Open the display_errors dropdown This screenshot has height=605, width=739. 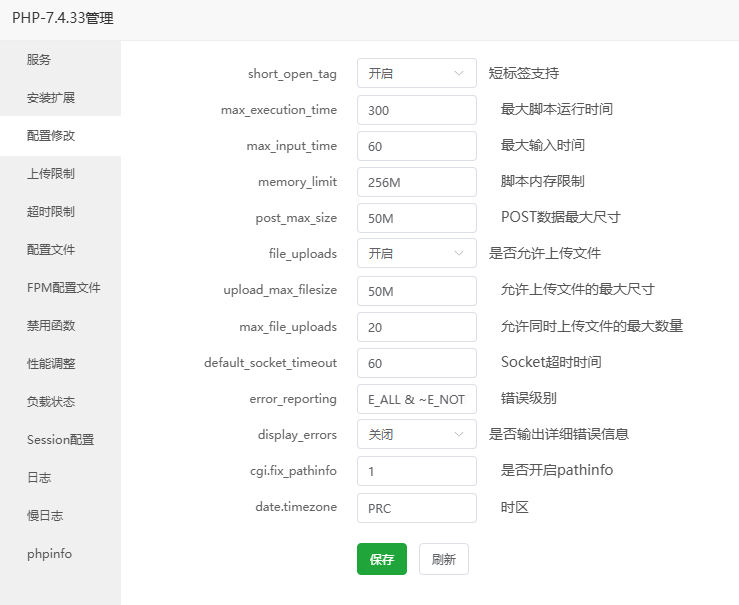coord(416,434)
